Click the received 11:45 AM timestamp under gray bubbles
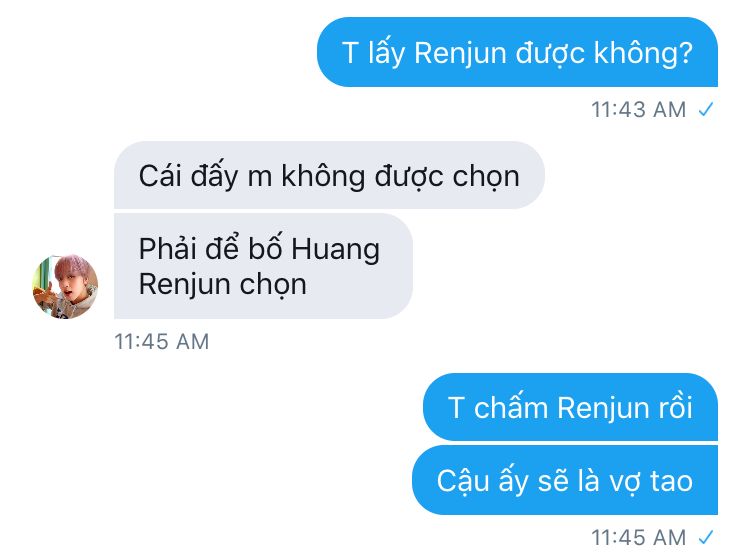 point(162,342)
